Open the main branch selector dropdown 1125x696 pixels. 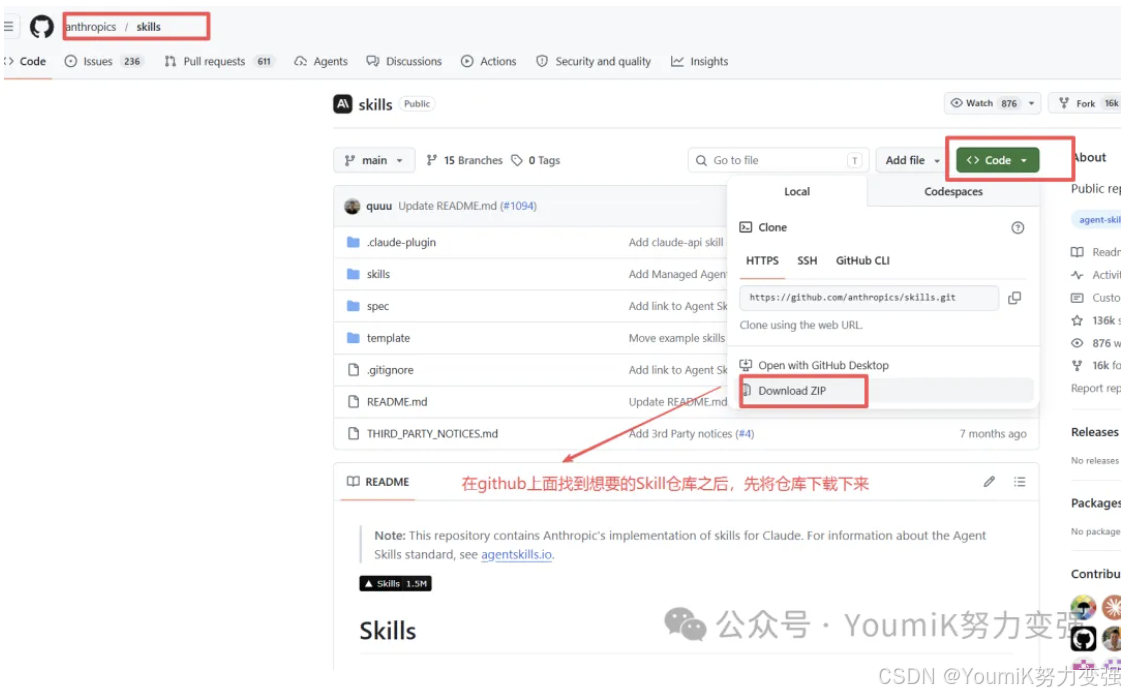point(374,160)
